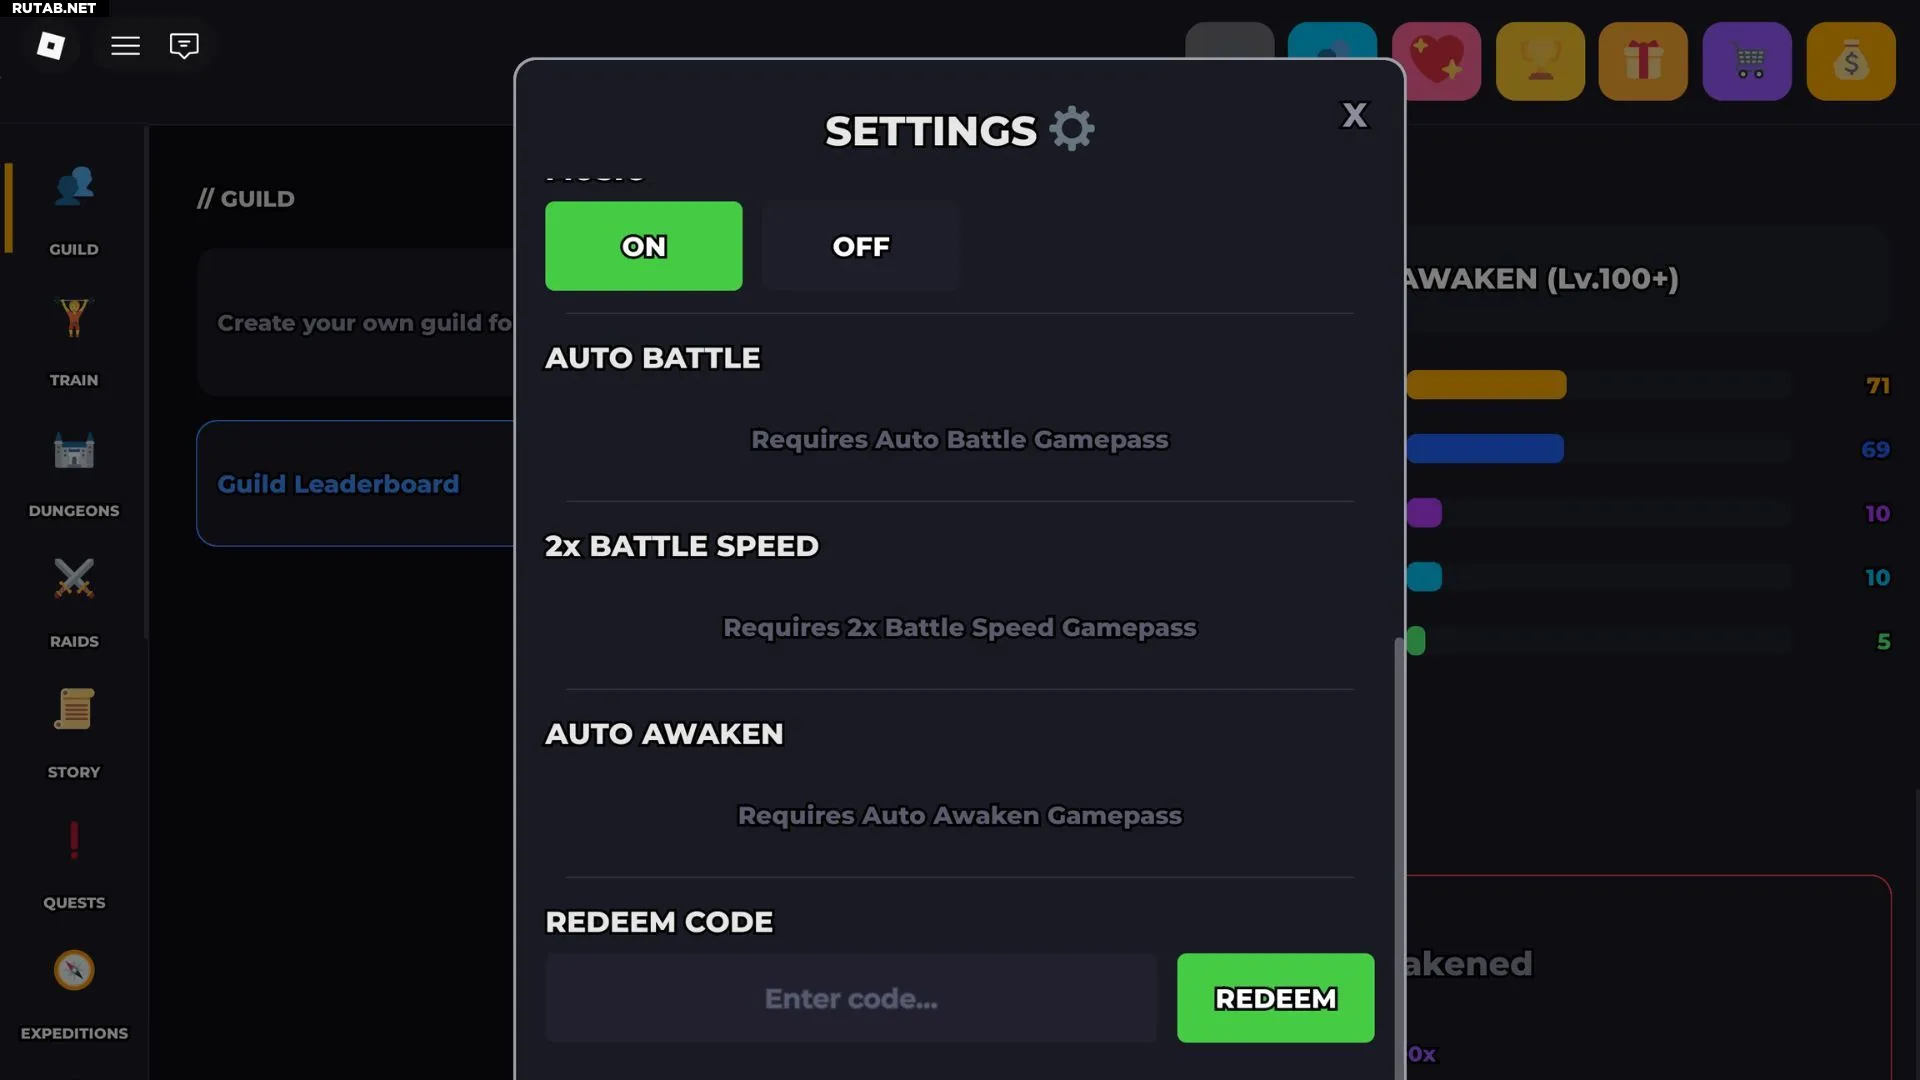Viewport: 1920px width, 1080px height.
Task: Open the Dungeons castle icon
Action: point(74,451)
